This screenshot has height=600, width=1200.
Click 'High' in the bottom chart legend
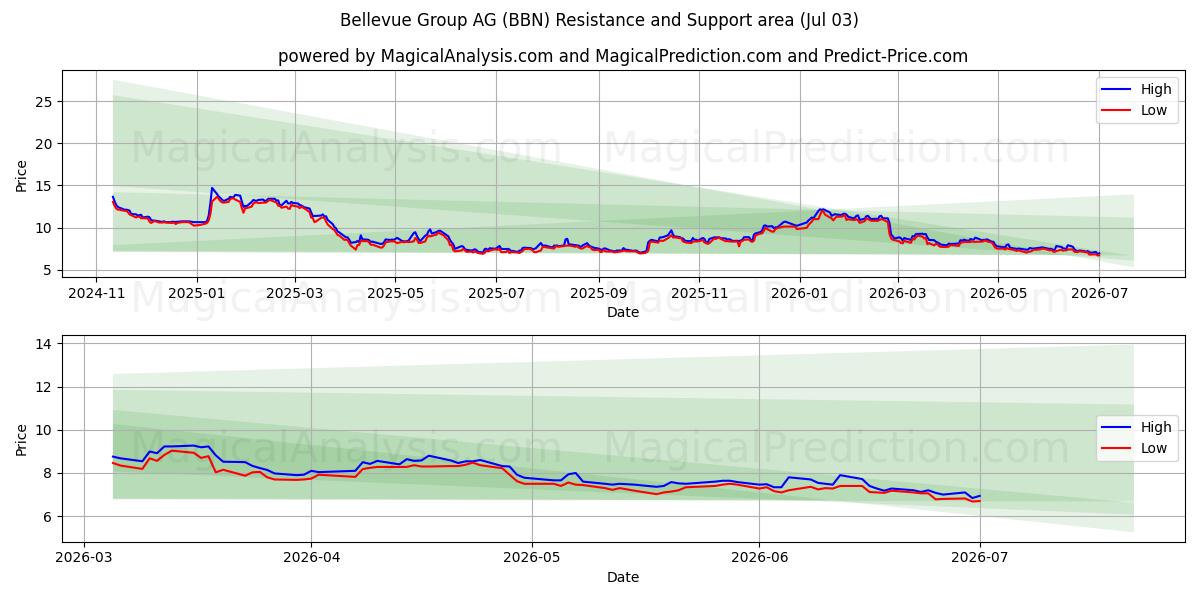pos(1156,427)
